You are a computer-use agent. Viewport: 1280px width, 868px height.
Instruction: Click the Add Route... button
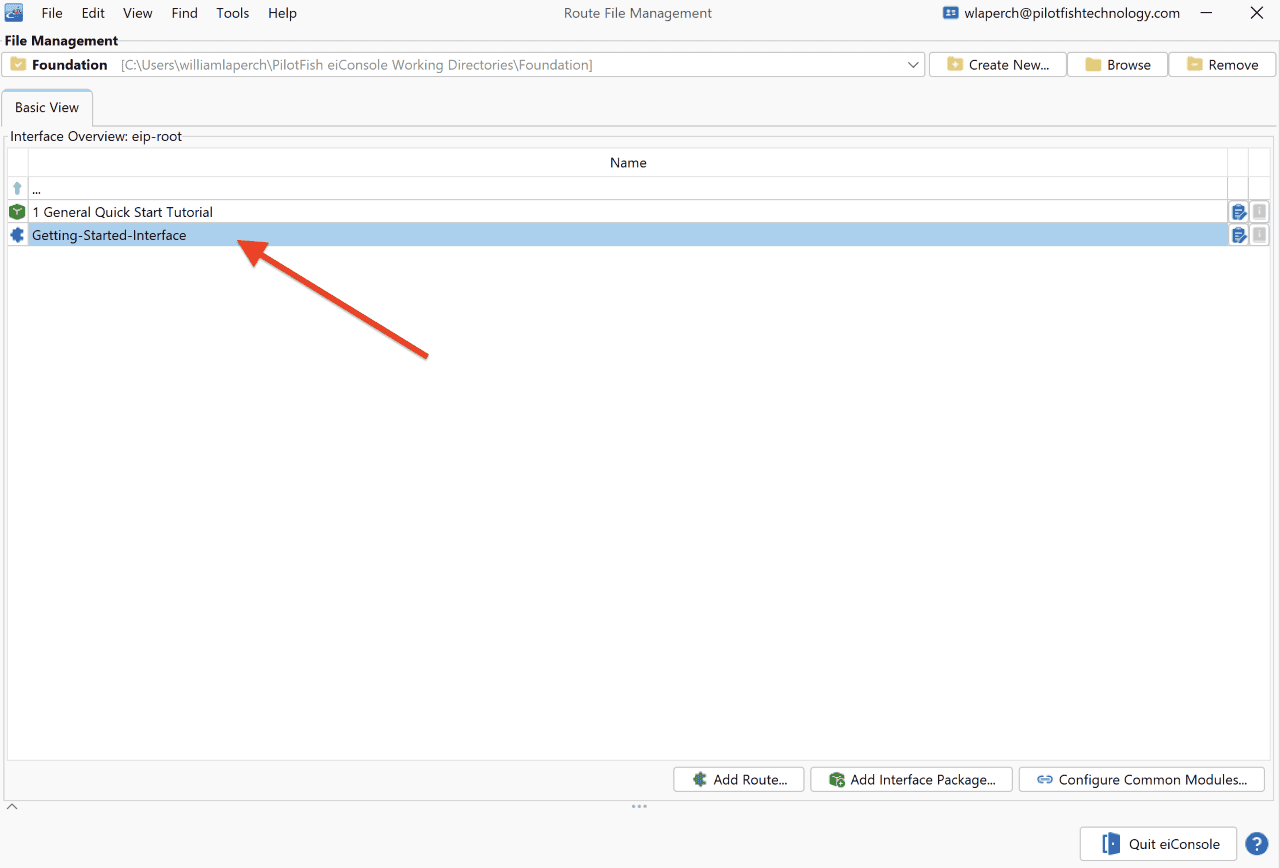(739, 780)
